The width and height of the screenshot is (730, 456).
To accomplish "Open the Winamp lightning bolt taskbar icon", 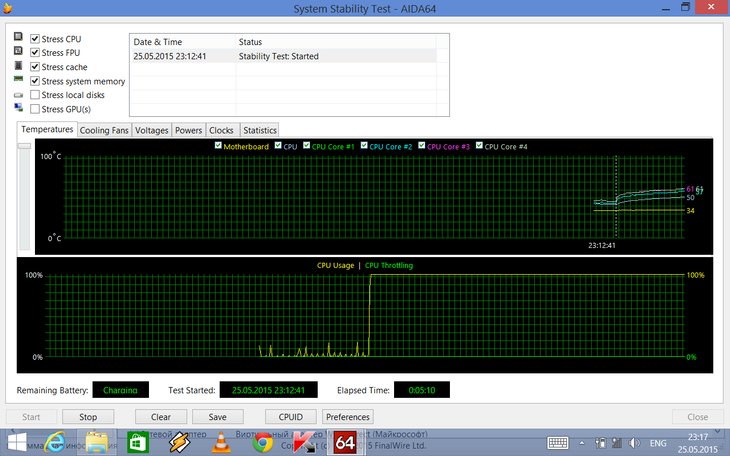I will click(179, 442).
